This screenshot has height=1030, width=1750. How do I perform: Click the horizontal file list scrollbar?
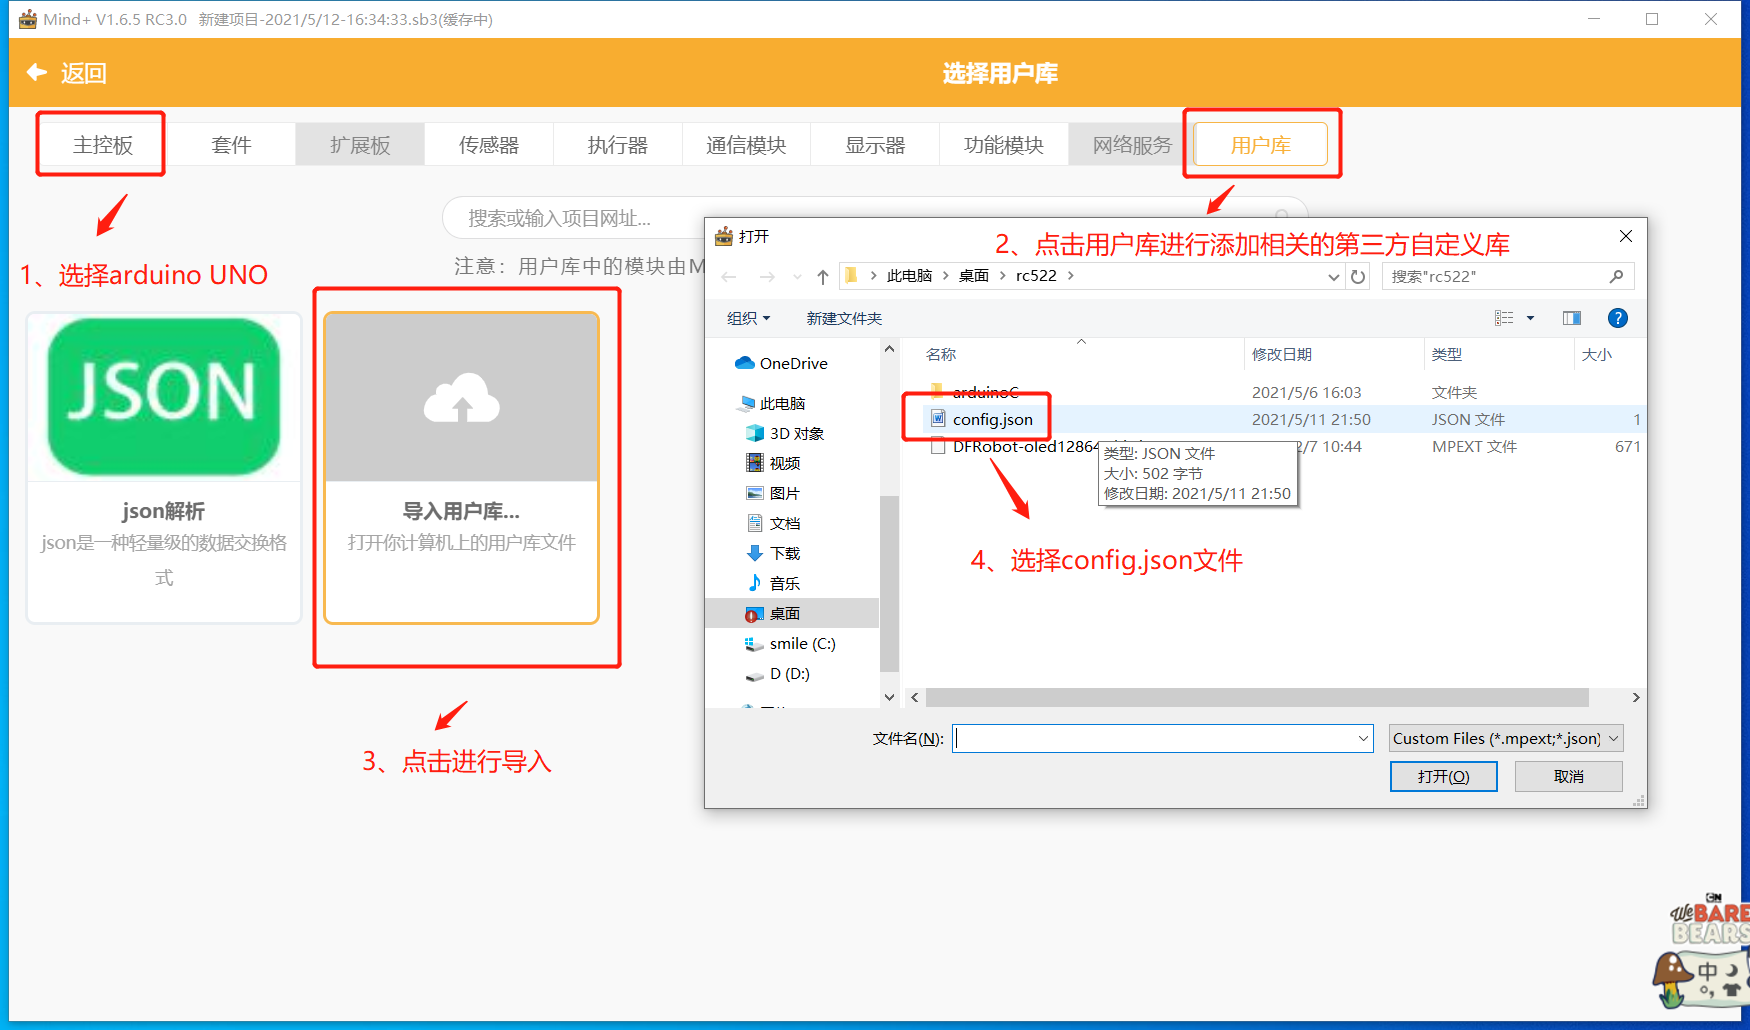pyautogui.click(x=1257, y=697)
